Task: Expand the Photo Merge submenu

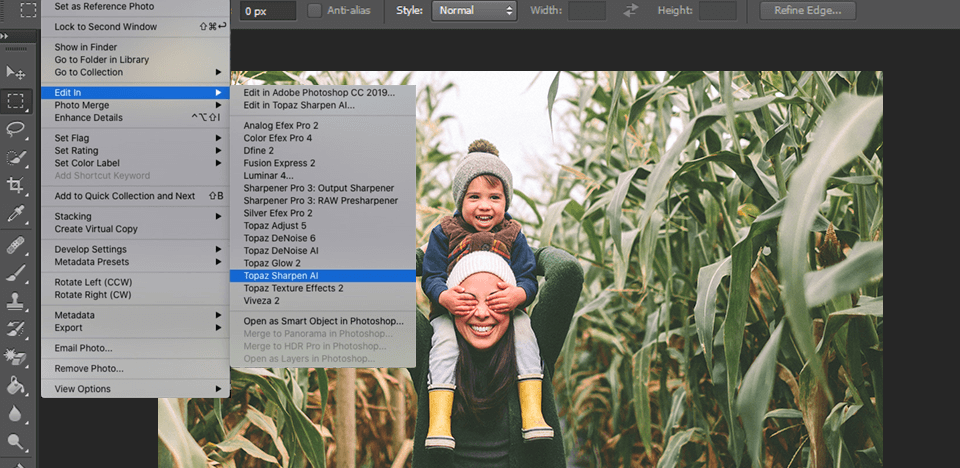Action: click(x=135, y=105)
